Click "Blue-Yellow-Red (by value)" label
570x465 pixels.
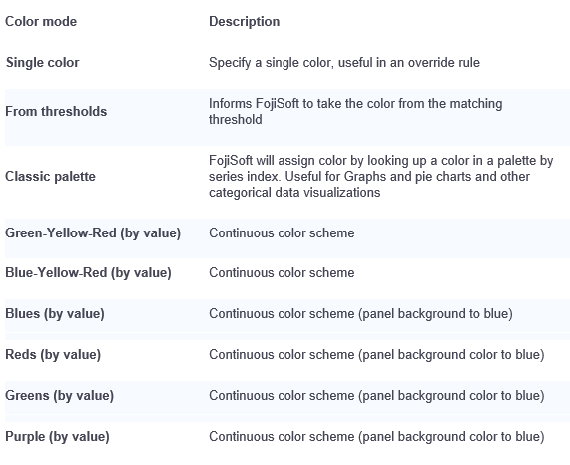click(x=88, y=272)
